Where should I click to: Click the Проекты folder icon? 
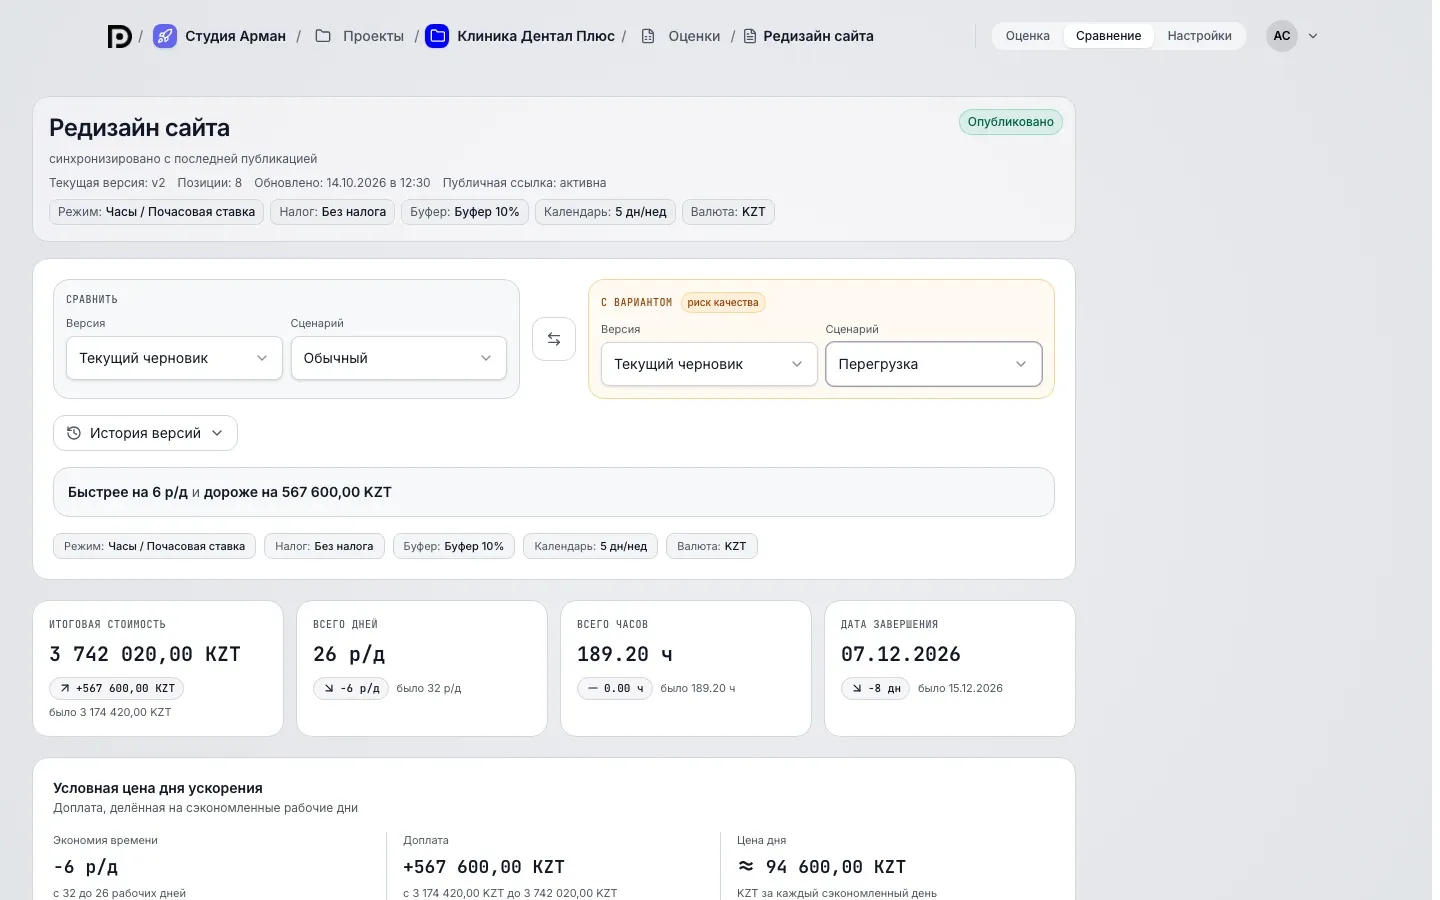pos(323,36)
